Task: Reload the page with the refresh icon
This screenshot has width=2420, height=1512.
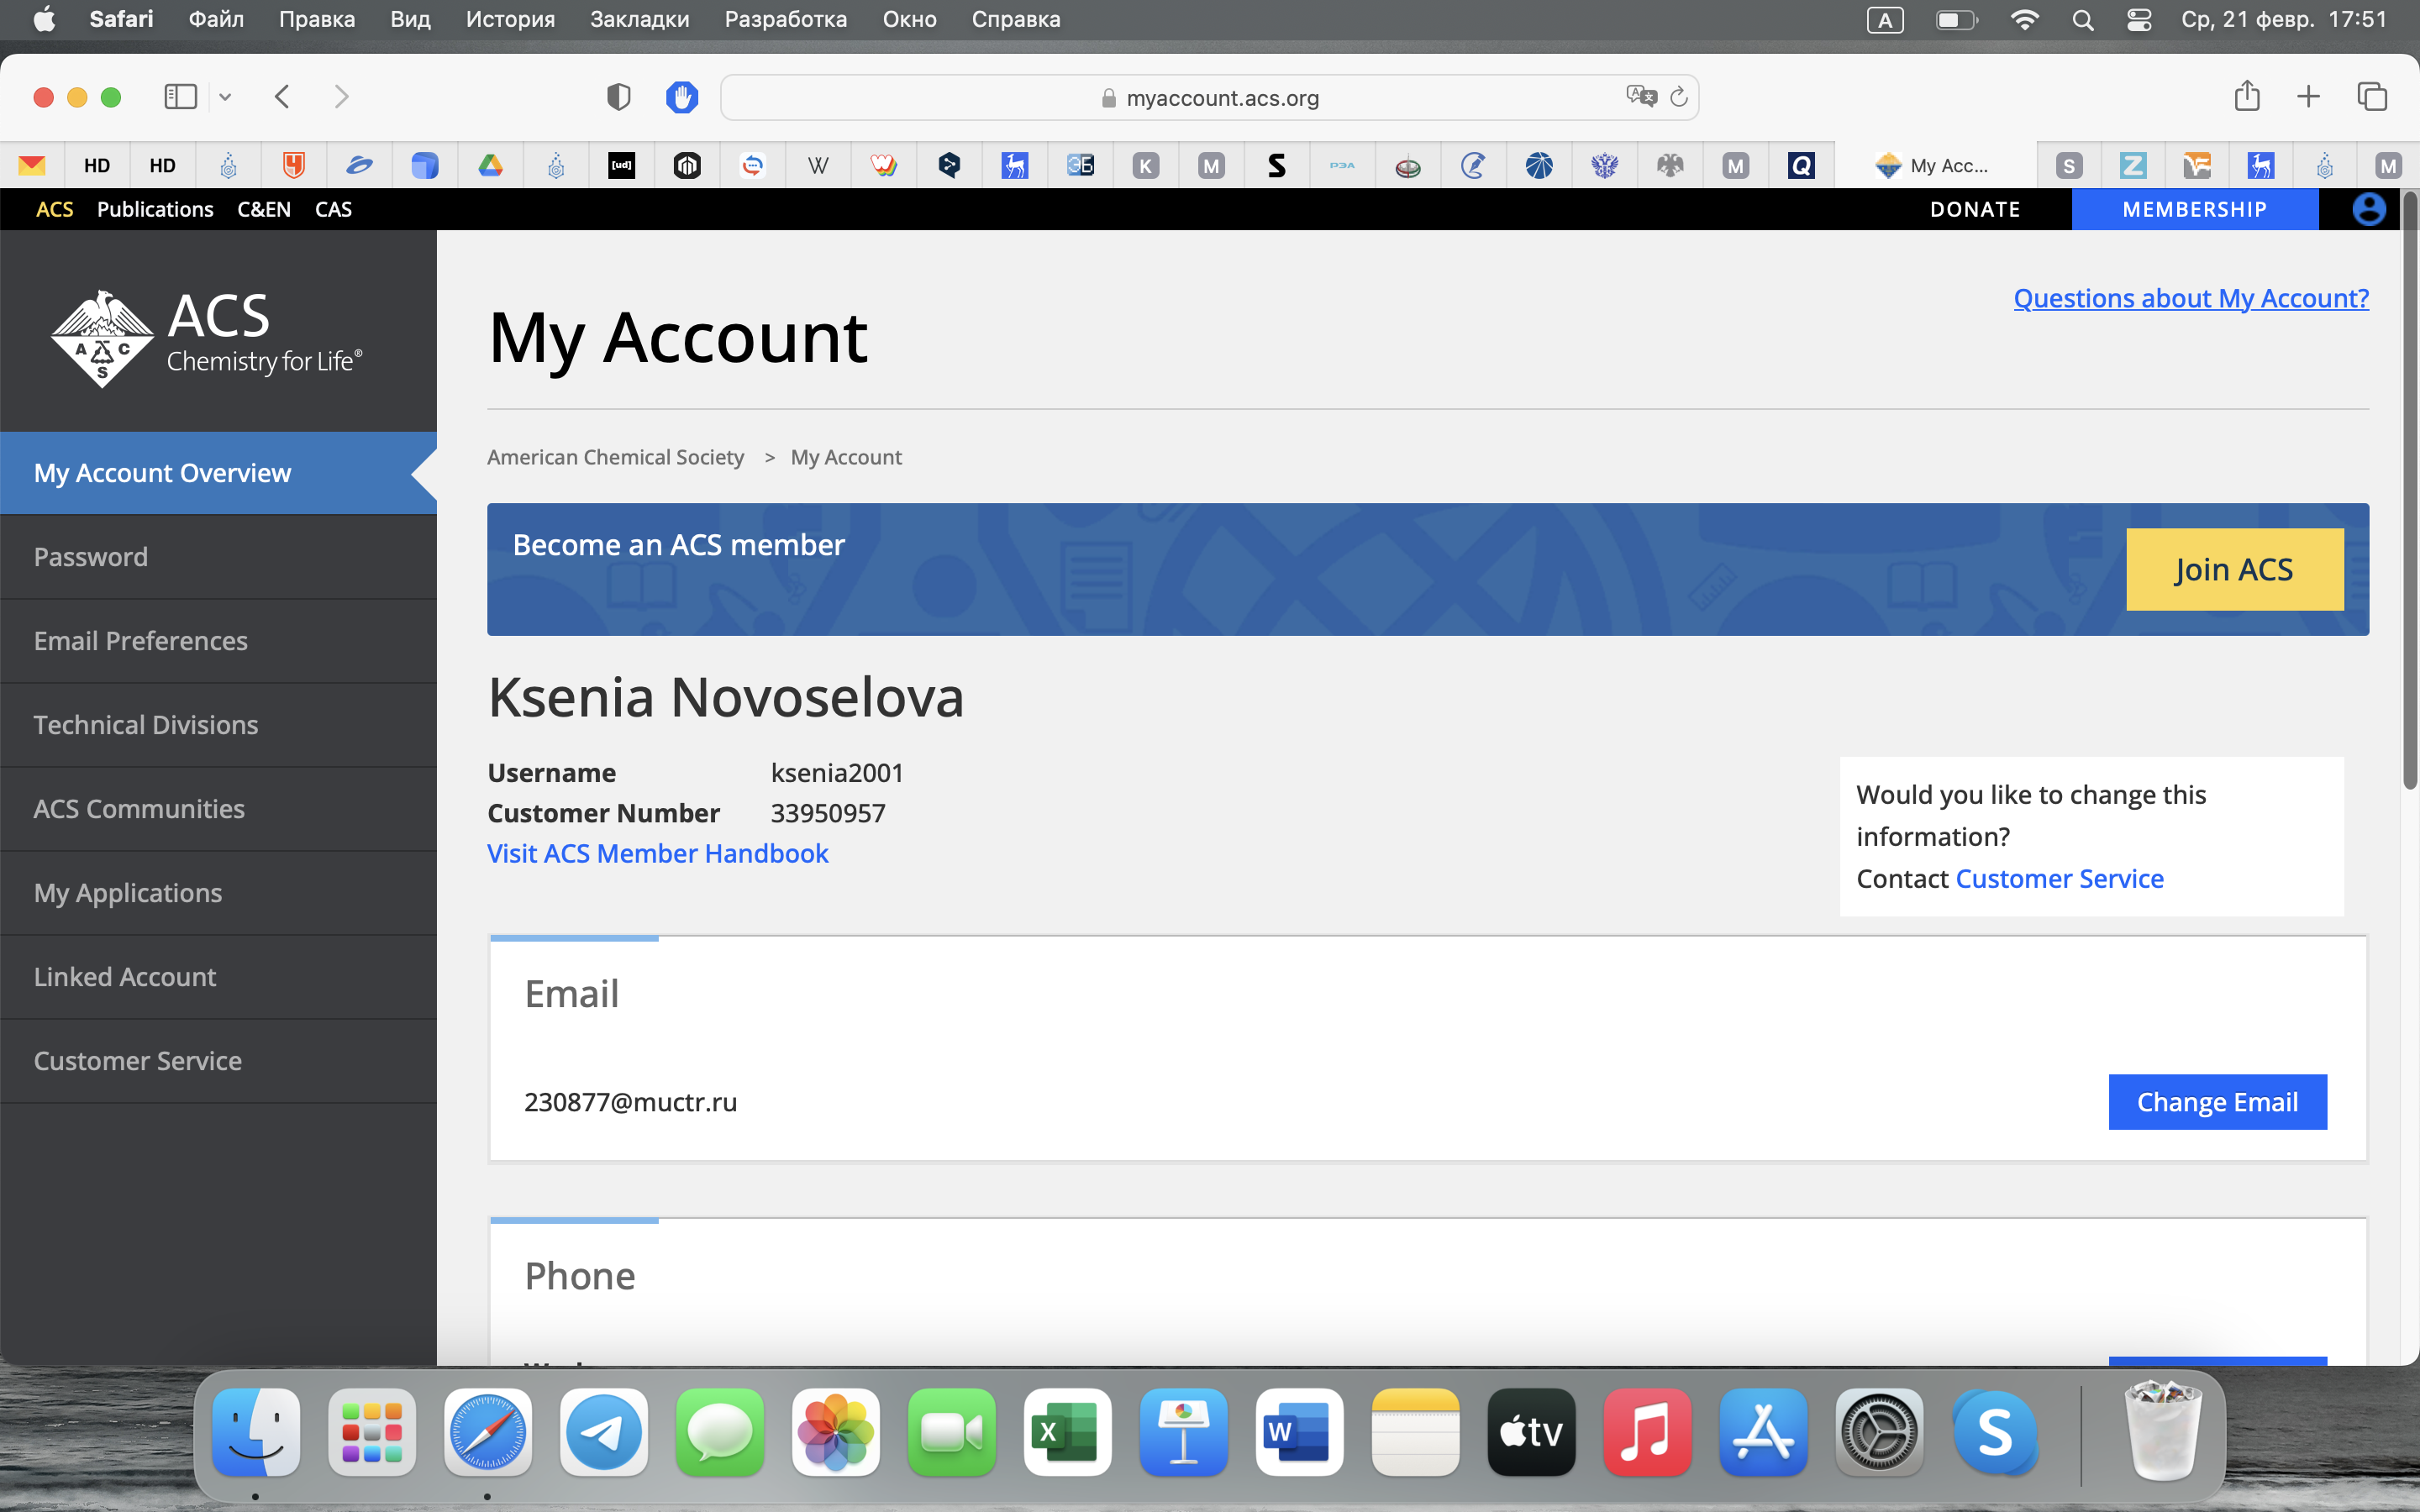Action: point(1679,97)
